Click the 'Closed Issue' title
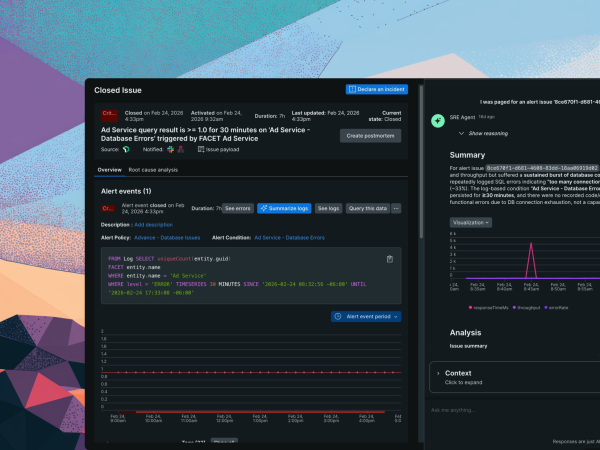The height and width of the screenshot is (450, 600). pos(118,90)
